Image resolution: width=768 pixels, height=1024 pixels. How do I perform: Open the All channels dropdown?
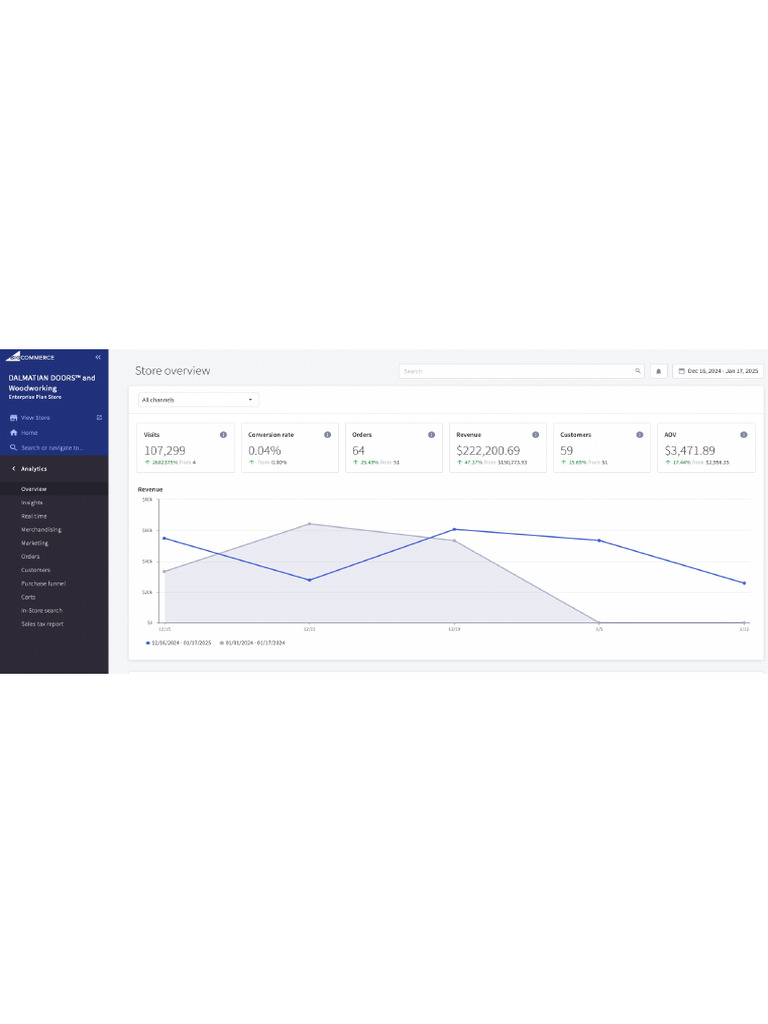point(199,400)
